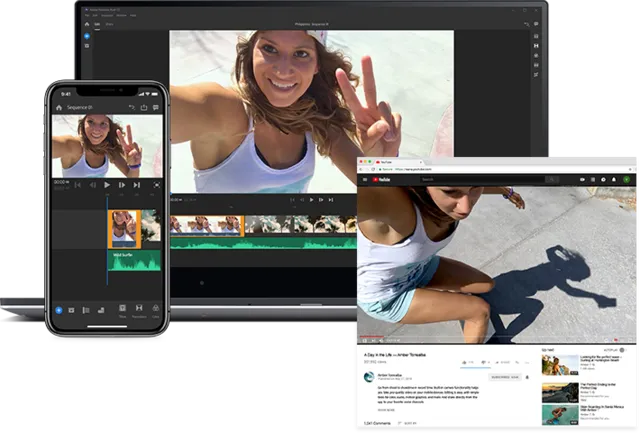The image size is (640, 433).
Task: Tap the blue Add media plus button
Action: (x=59, y=310)
